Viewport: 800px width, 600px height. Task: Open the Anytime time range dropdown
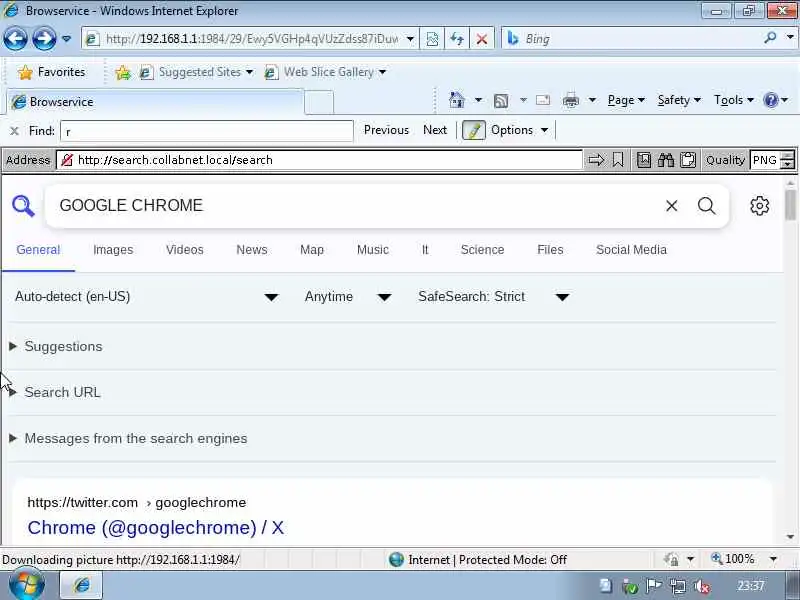pos(348,297)
